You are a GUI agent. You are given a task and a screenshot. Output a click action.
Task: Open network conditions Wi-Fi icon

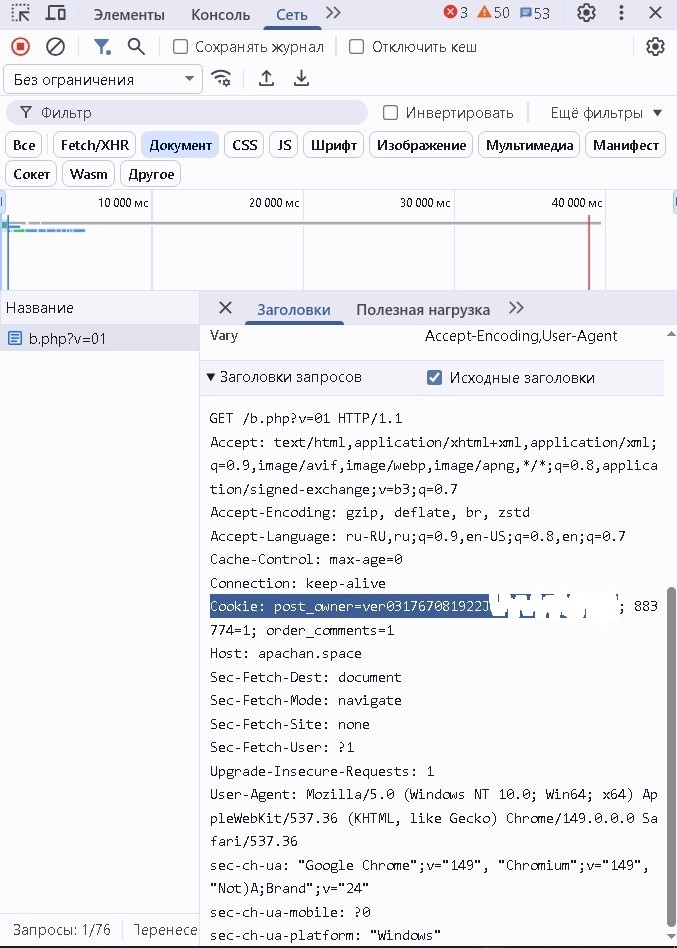pos(221,79)
